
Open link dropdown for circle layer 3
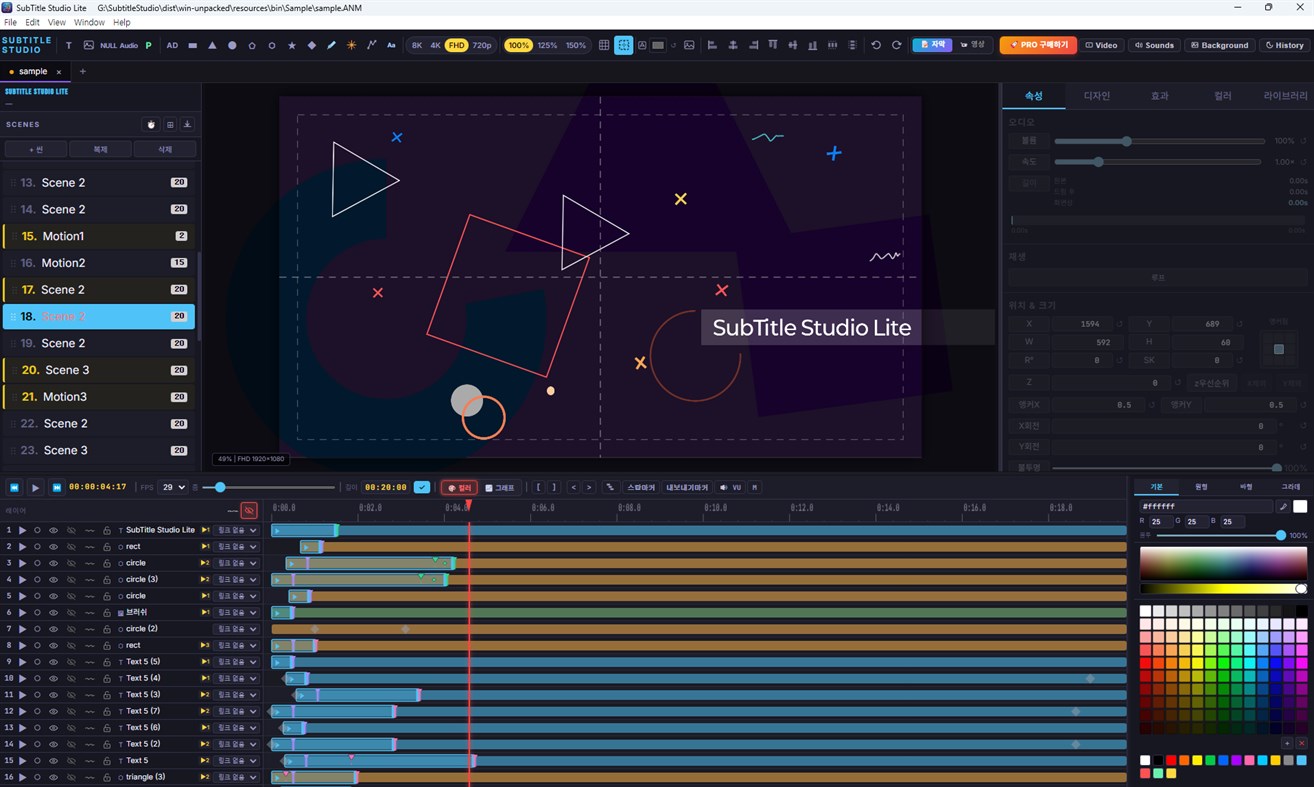coord(238,563)
